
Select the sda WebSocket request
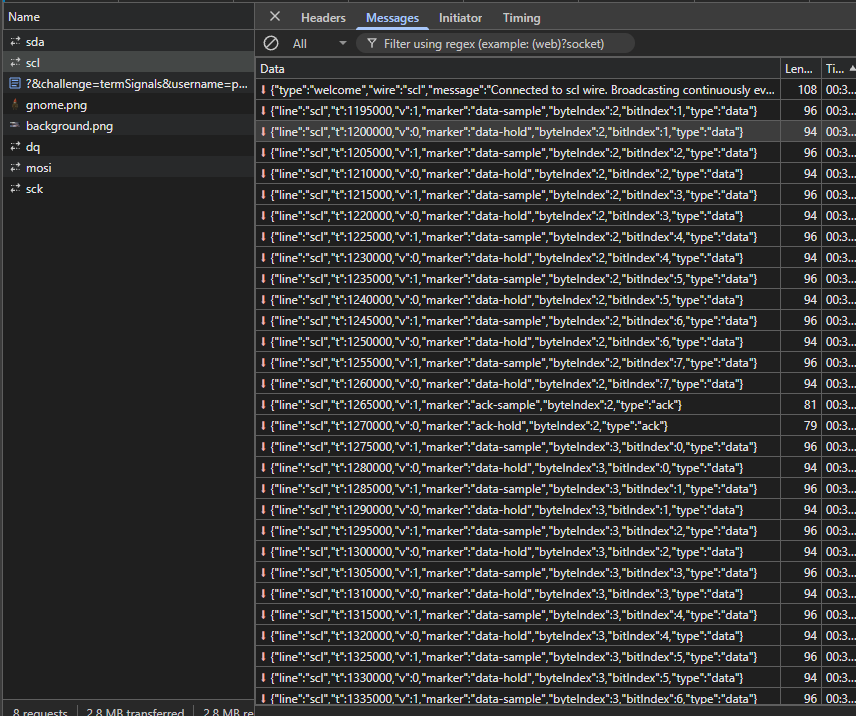129,42
